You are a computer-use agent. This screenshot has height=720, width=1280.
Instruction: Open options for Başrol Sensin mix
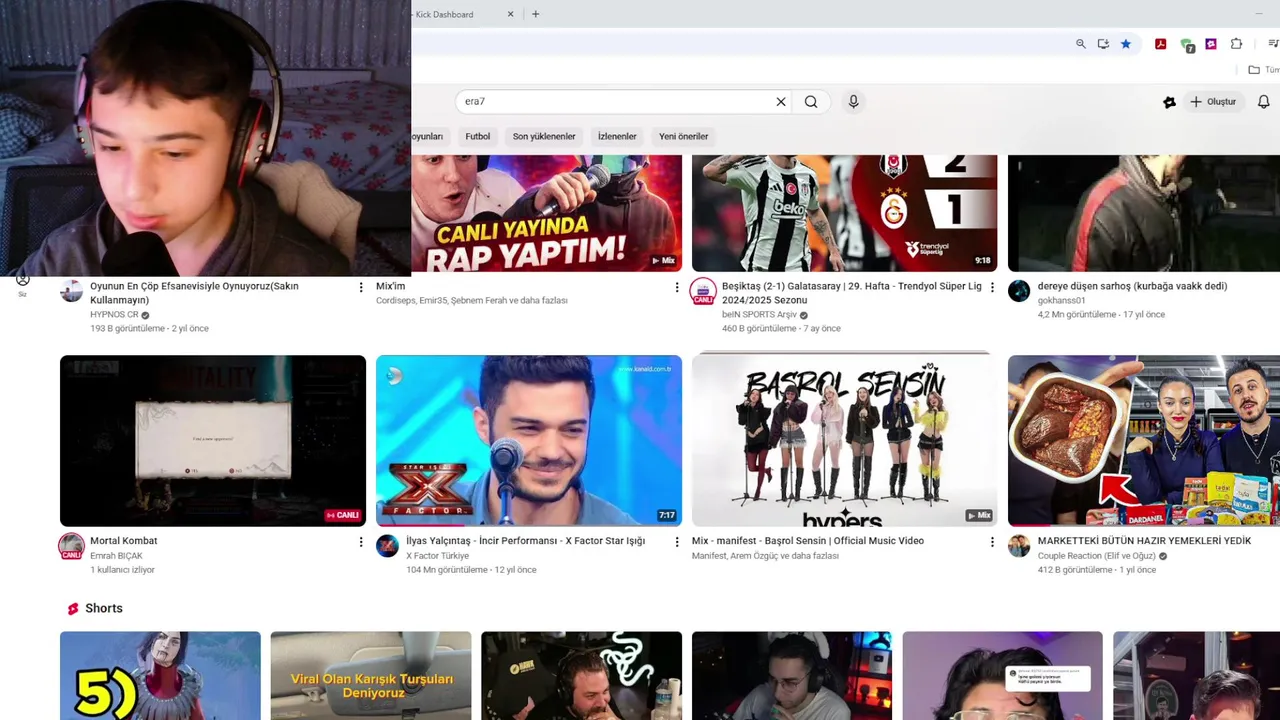point(992,542)
